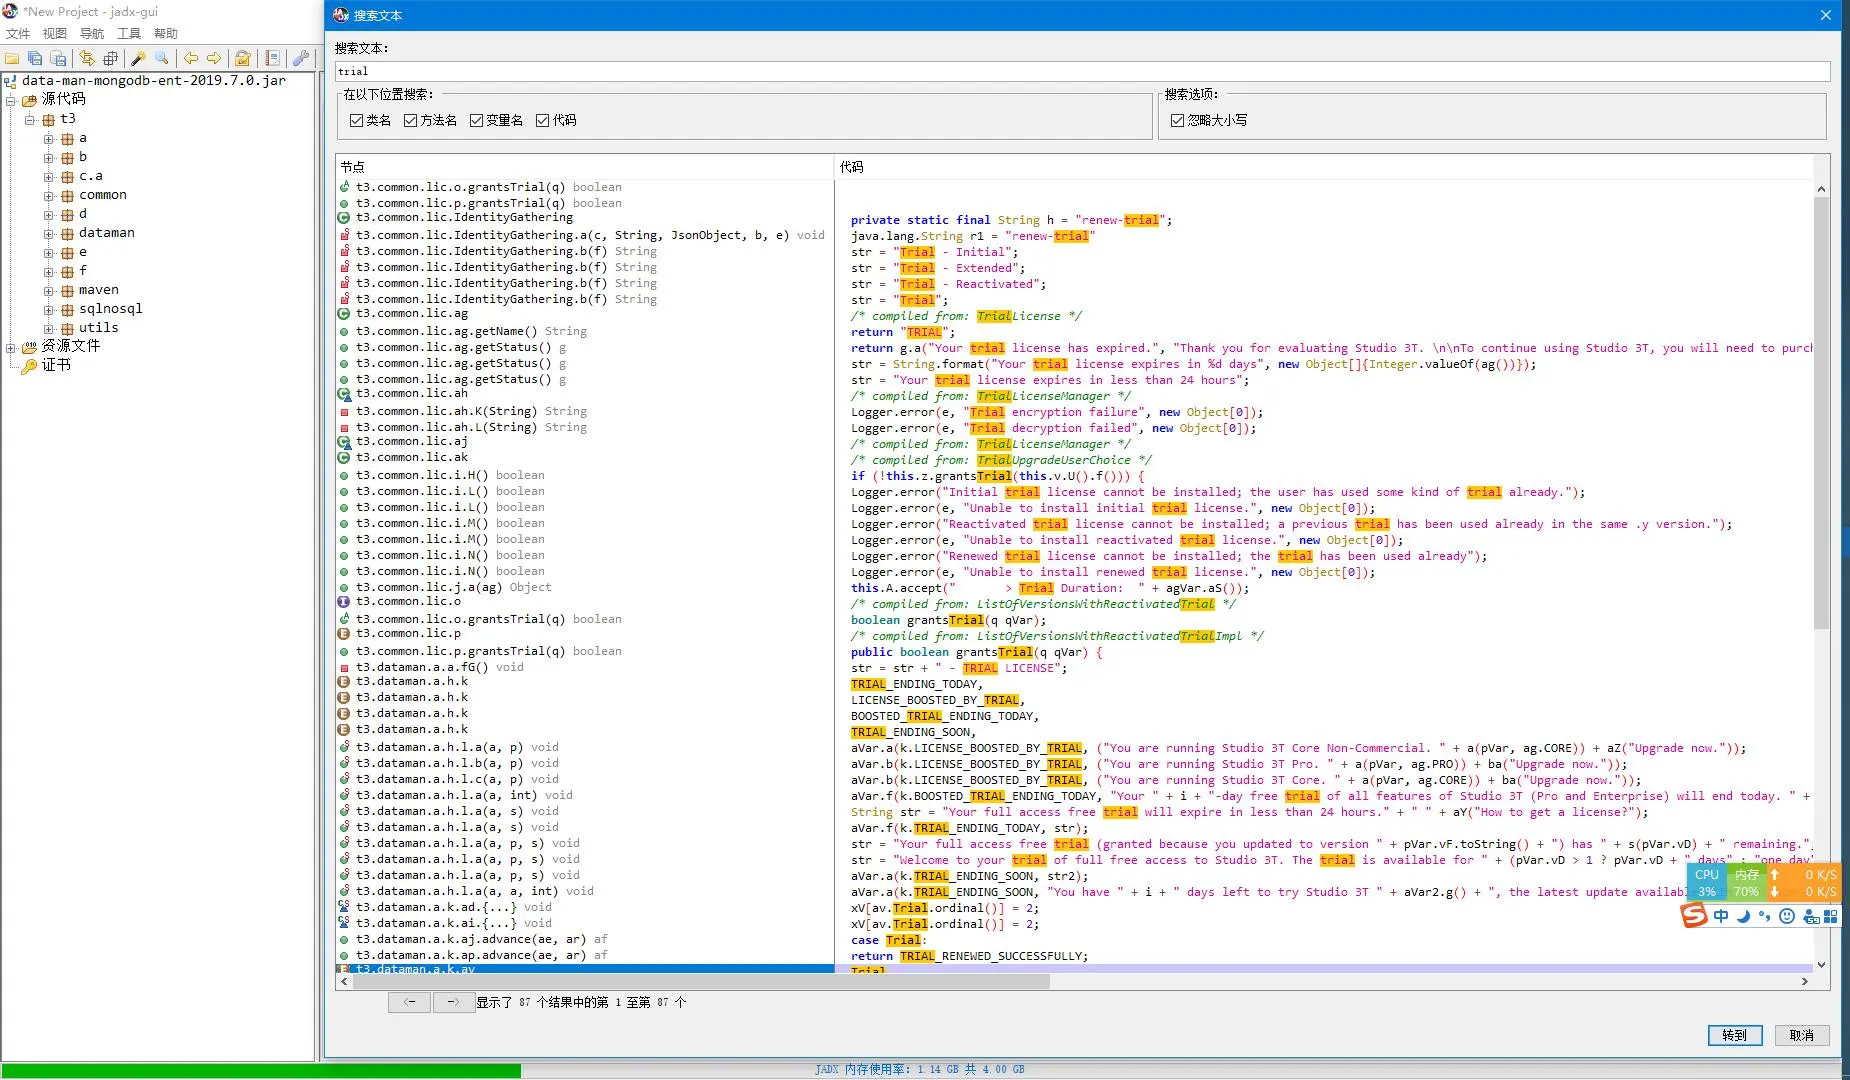
Task: Click the 源代码 folder icon in tree
Action: click(x=30, y=99)
